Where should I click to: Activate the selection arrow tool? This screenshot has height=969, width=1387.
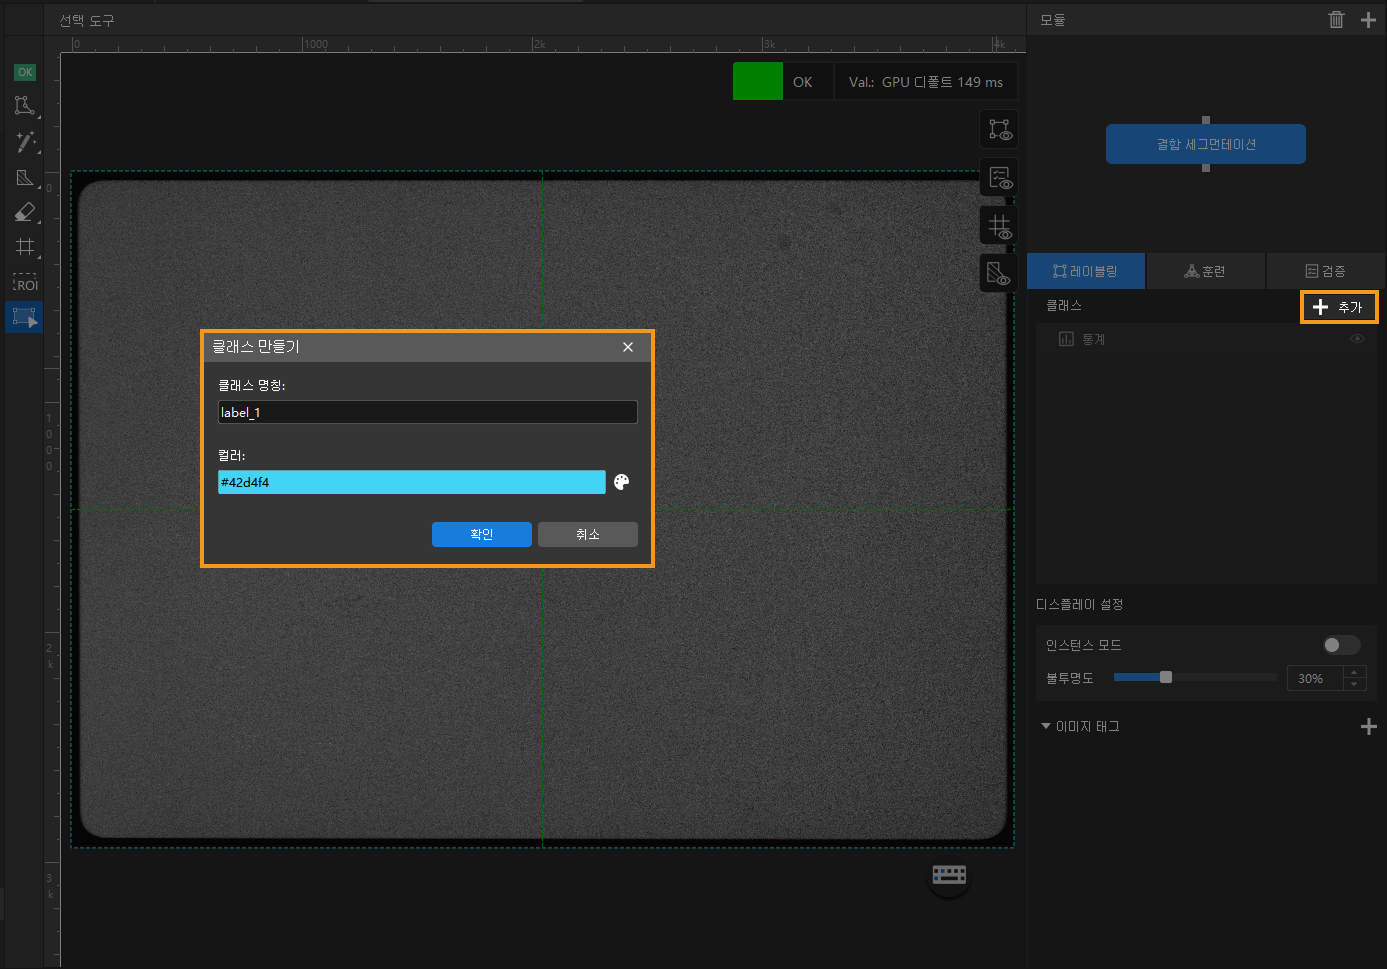pyautogui.click(x=25, y=318)
